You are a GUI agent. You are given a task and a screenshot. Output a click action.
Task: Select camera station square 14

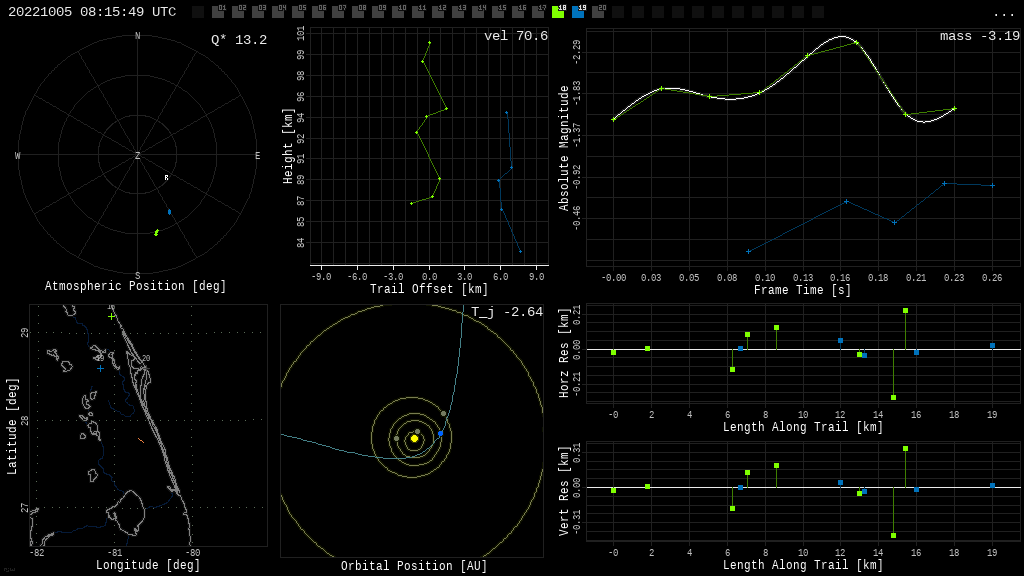[x=478, y=12]
